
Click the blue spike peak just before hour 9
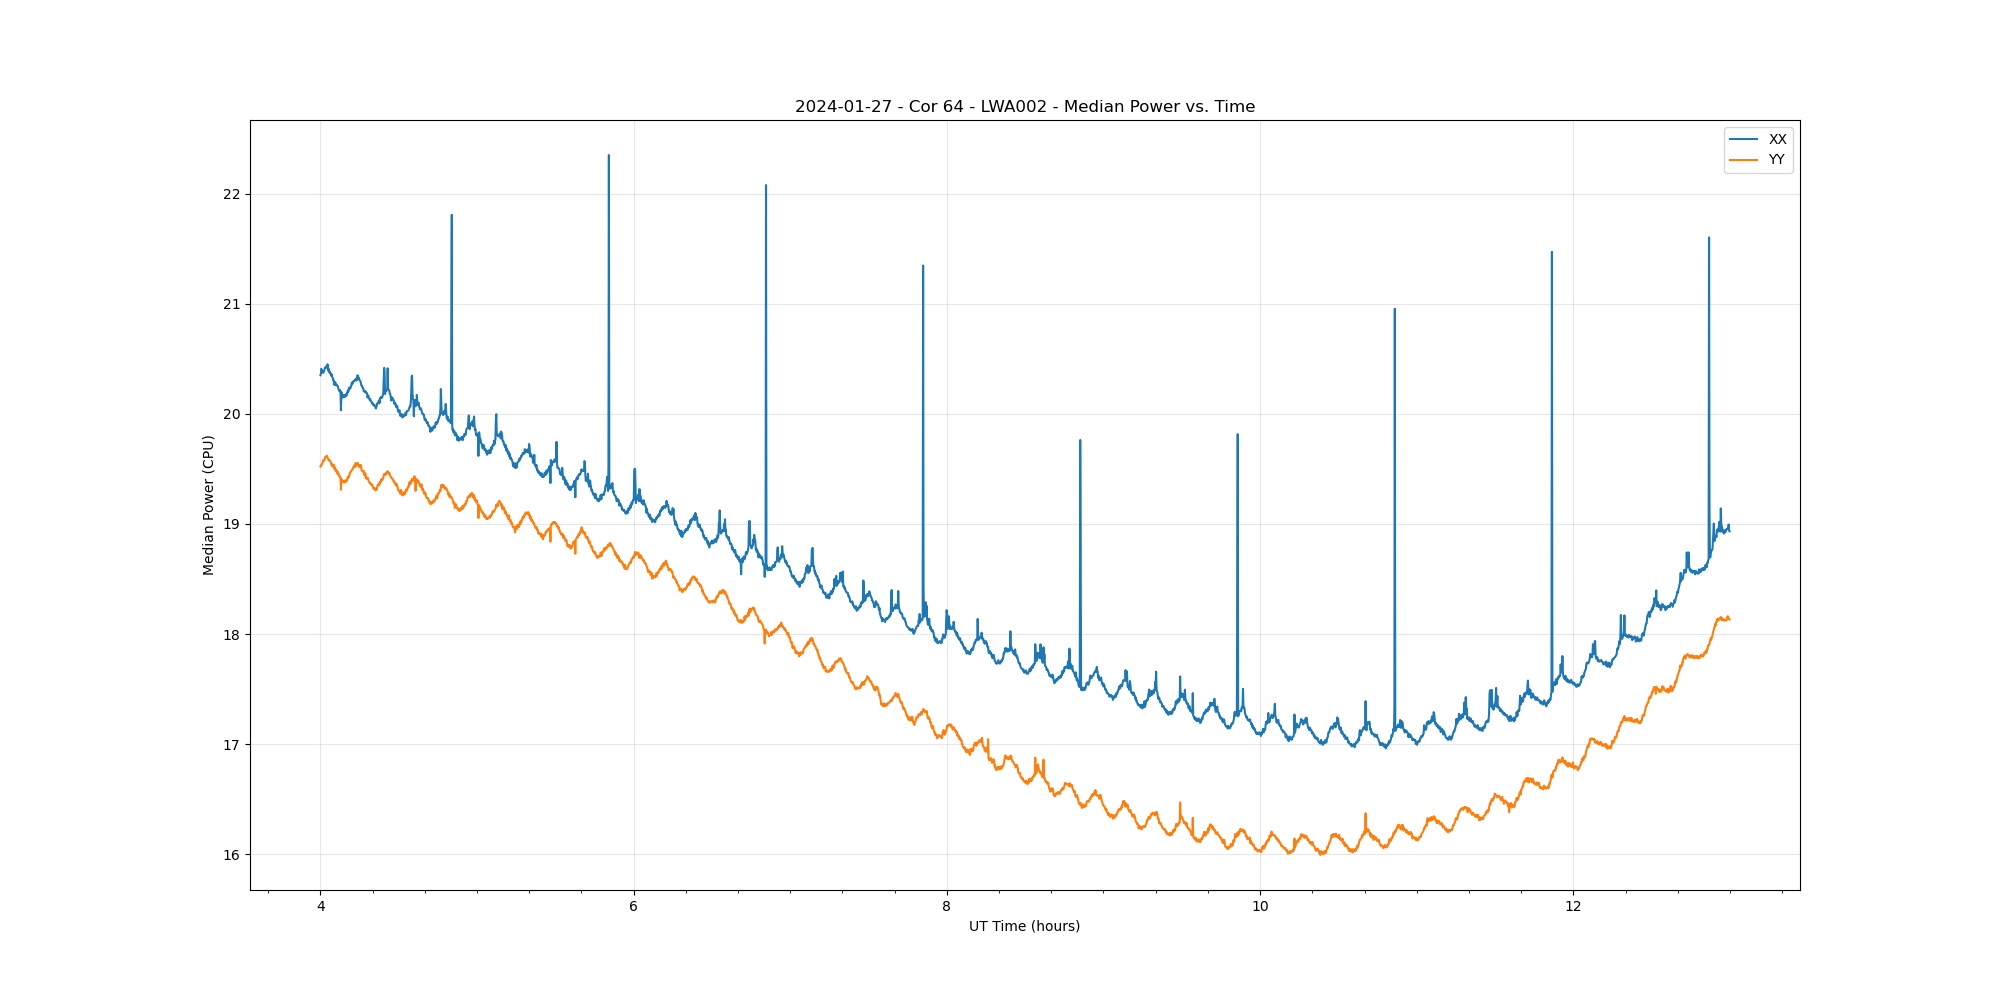tap(1080, 440)
